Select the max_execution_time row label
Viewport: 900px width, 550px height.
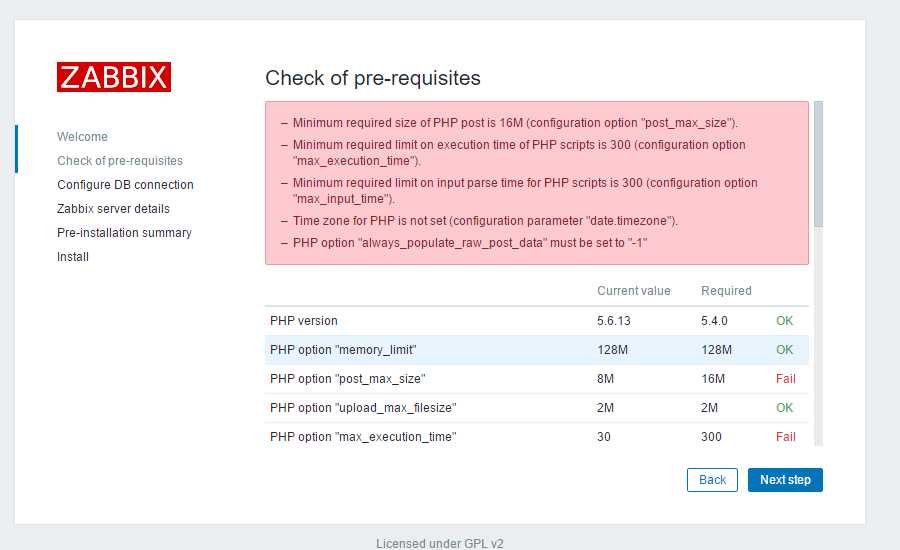click(x=363, y=437)
